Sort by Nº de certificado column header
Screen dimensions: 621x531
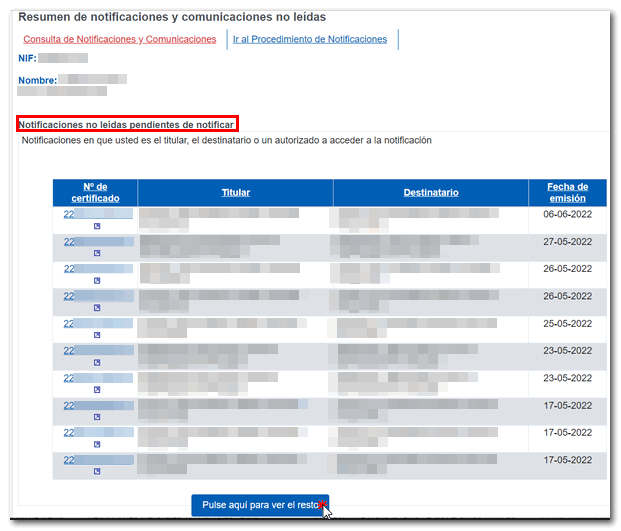click(x=95, y=192)
